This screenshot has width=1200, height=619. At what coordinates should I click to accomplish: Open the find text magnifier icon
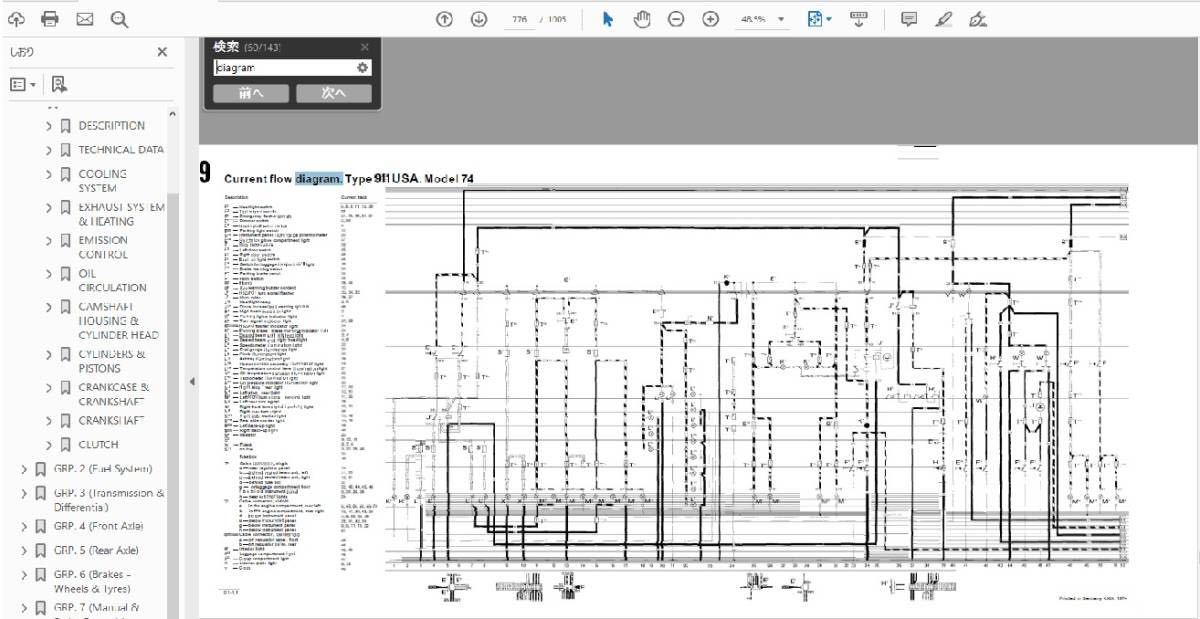tap(119, 19)
